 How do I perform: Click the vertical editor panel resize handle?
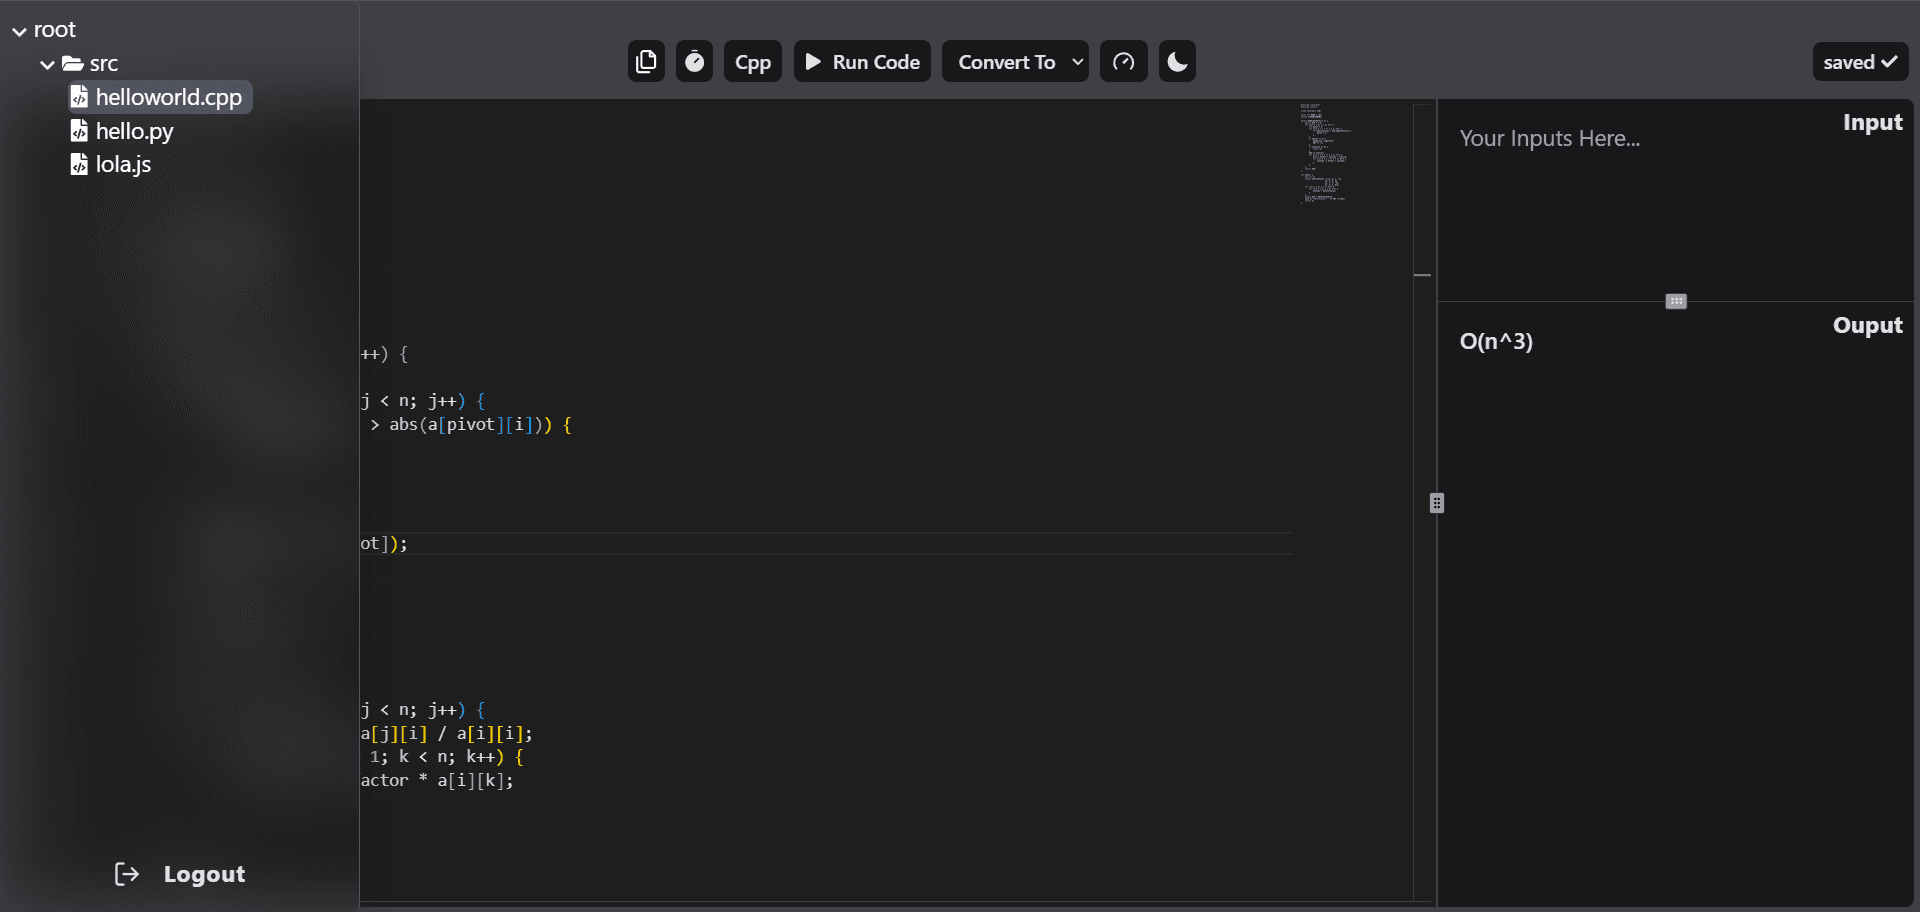coord(1437,503)
